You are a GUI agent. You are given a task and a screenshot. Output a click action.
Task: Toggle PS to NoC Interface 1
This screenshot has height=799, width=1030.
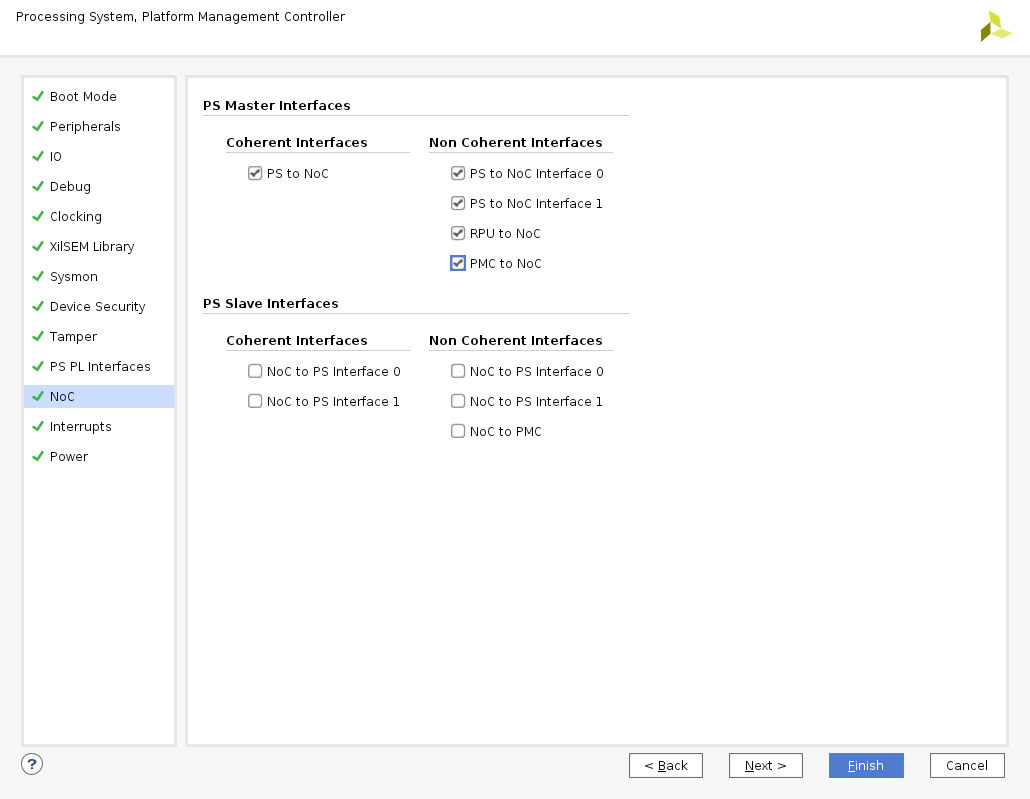click(x=458, y=204)
